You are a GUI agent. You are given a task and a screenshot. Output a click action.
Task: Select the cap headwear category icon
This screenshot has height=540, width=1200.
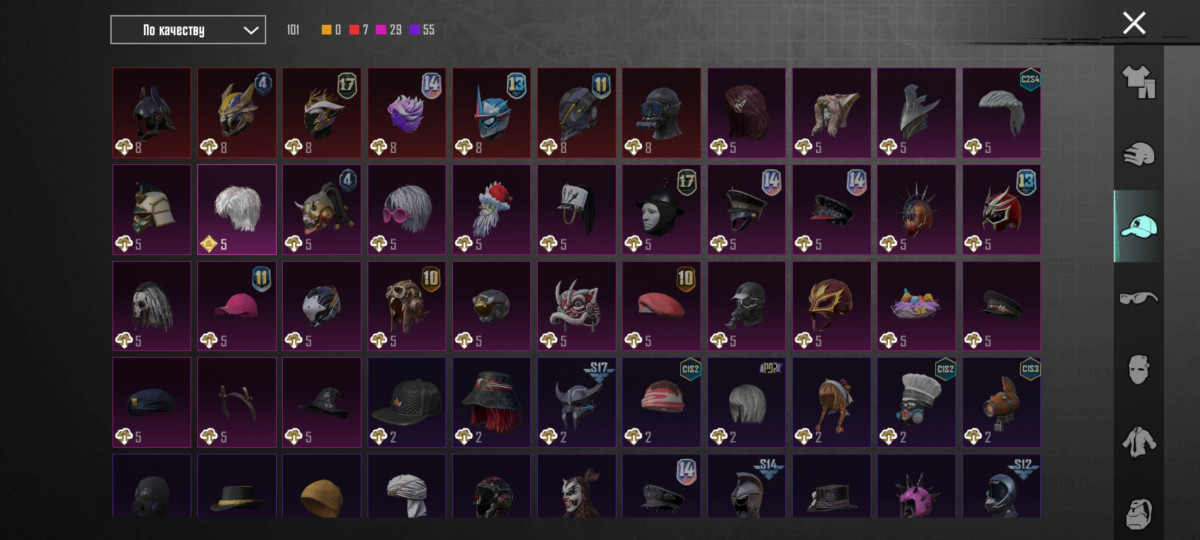(x=1138, y=226)
